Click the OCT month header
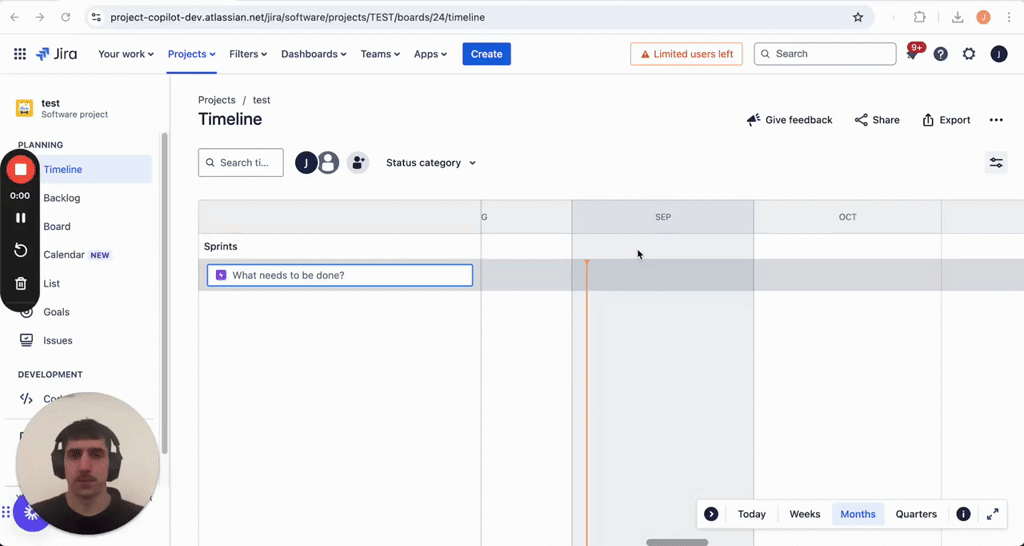Screen dimensions: 1024x546 click(848, 217)
